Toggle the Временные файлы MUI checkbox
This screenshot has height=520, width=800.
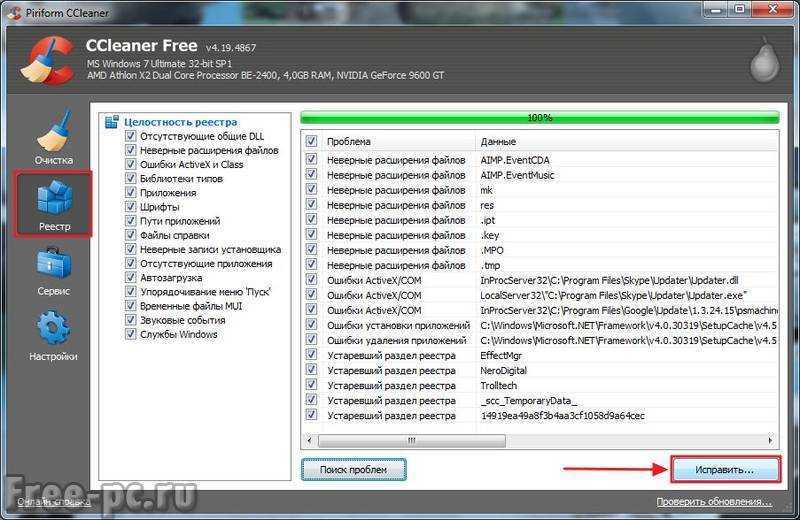(131, 306)
